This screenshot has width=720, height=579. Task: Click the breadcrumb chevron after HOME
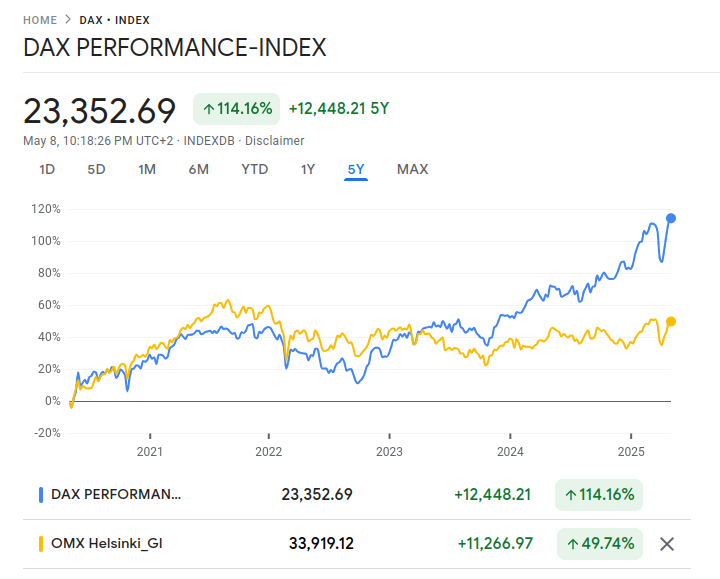(68, 20)
